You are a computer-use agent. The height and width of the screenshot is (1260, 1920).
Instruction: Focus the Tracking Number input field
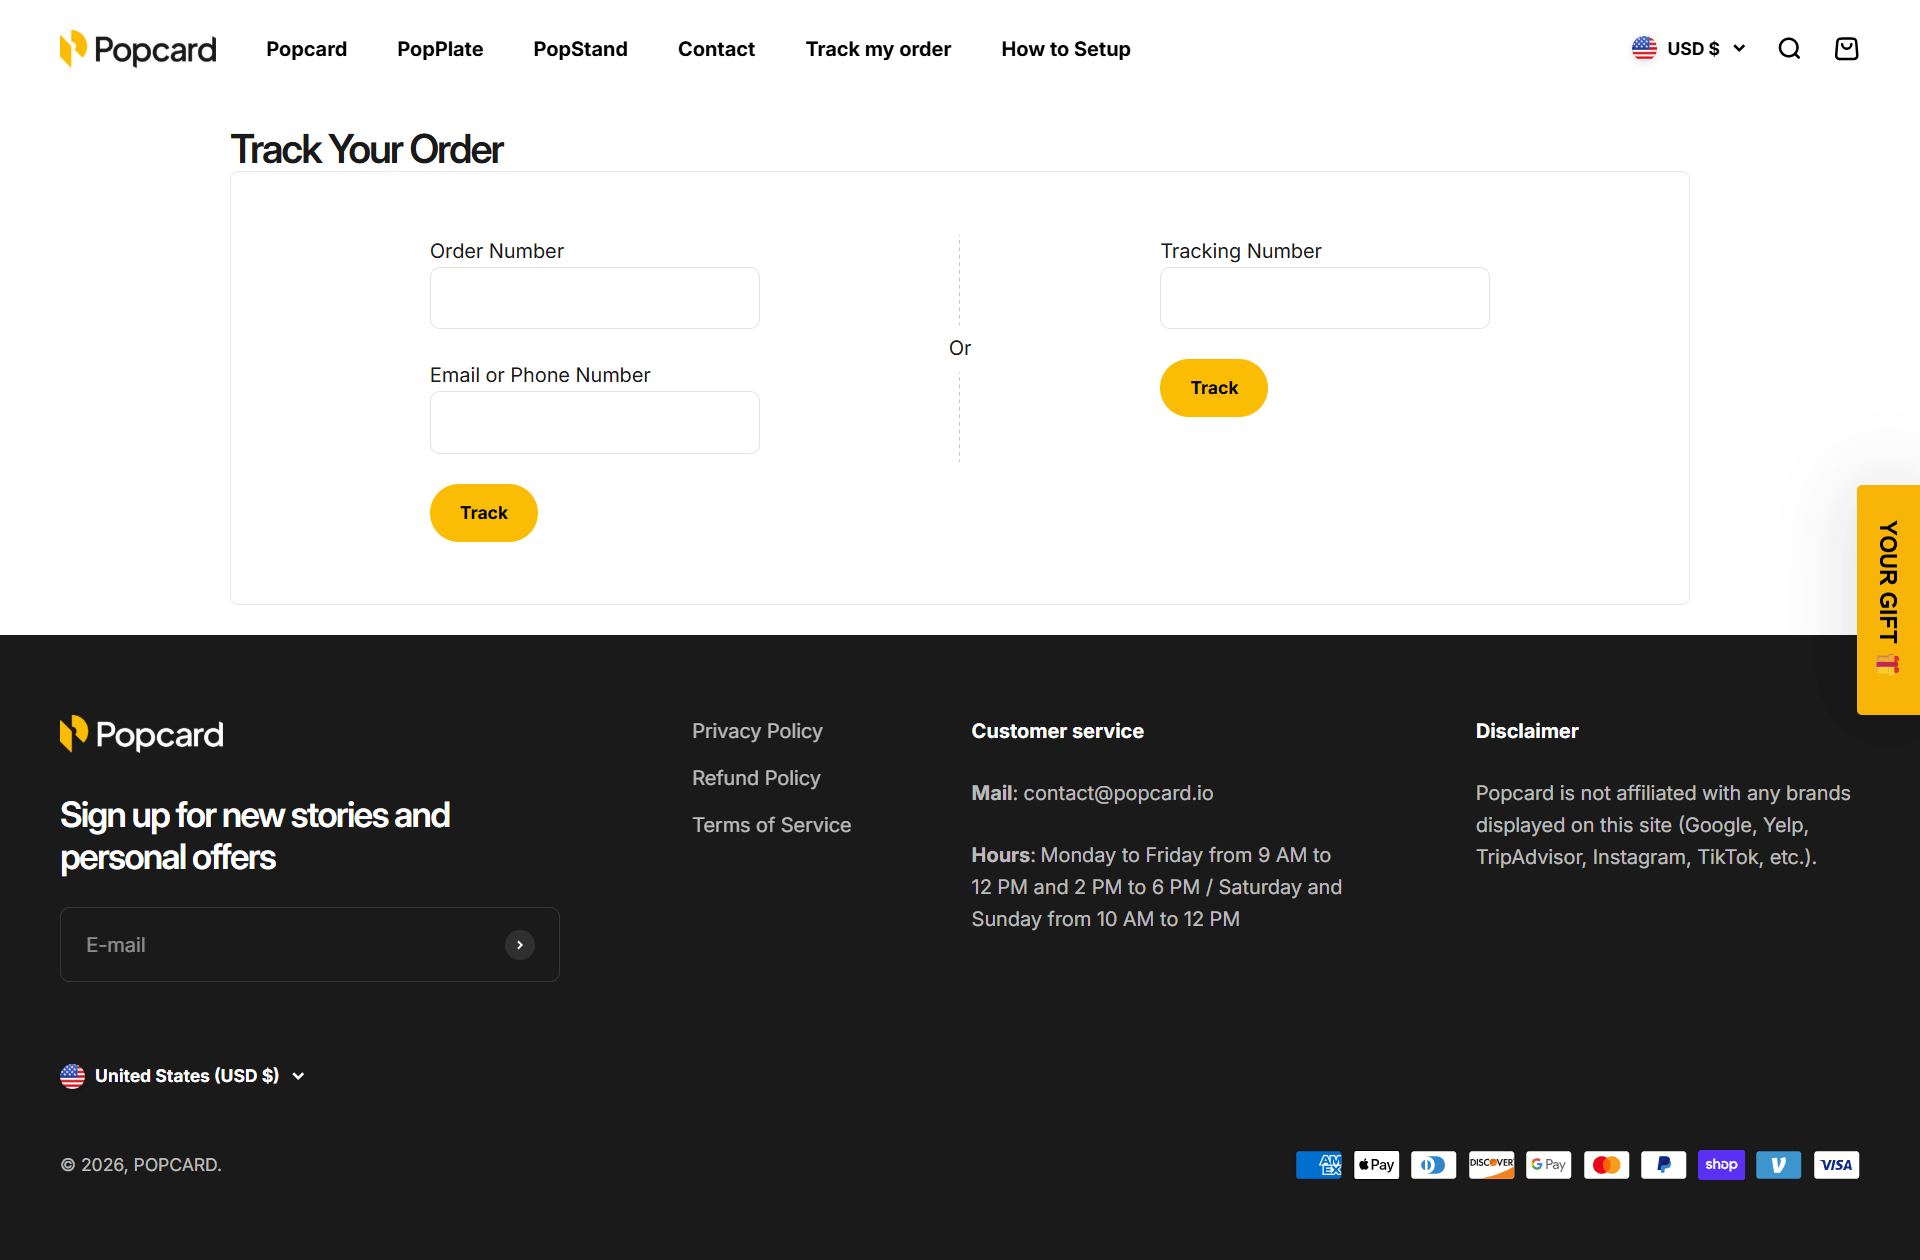[1325, 298]
